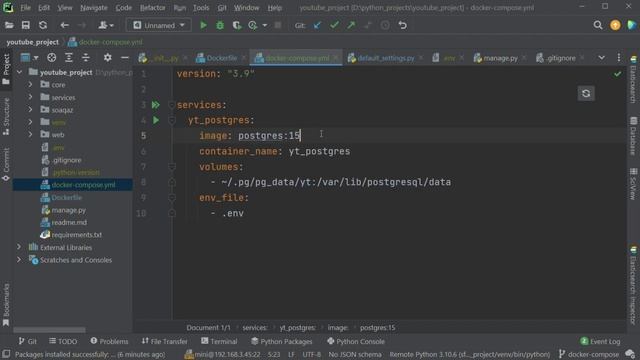
Task: Navigate forward with the right arrow
Action: click(82, 25)
